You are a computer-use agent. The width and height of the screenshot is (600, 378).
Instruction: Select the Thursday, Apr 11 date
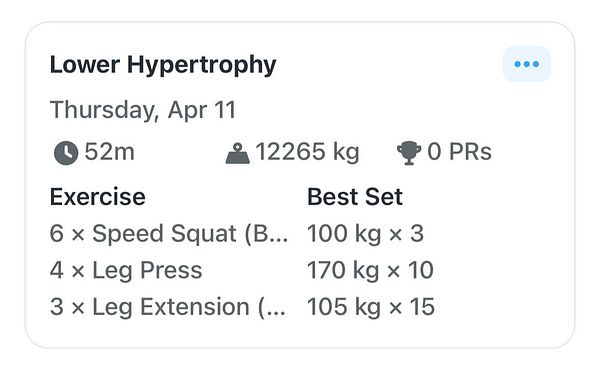(143, 110)
